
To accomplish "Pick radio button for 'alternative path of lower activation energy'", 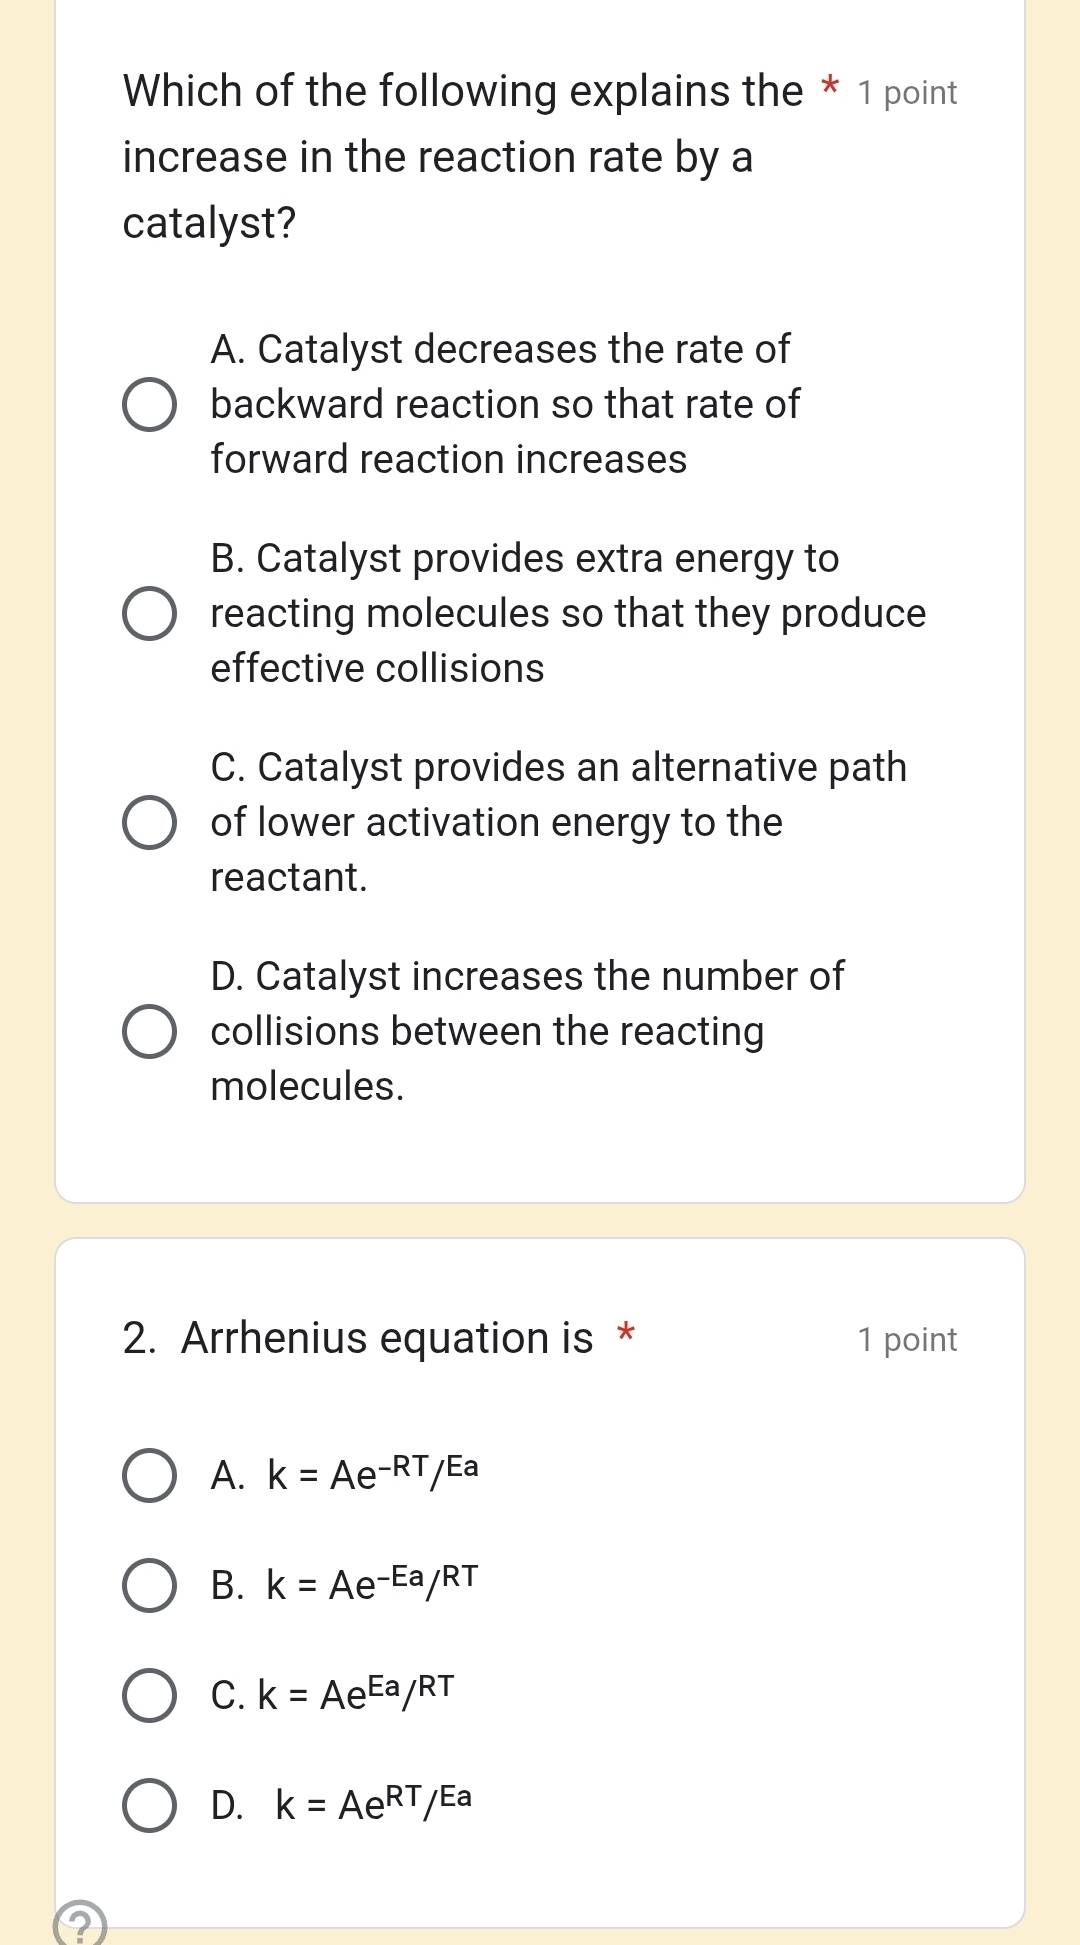I will [150, 823].
